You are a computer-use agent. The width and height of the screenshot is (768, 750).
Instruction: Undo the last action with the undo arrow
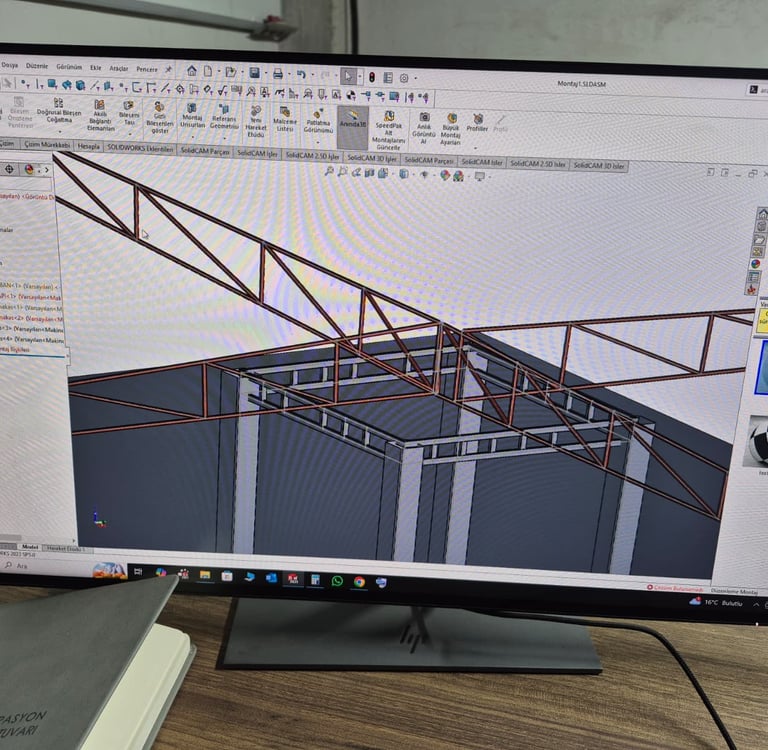[301, 74]
